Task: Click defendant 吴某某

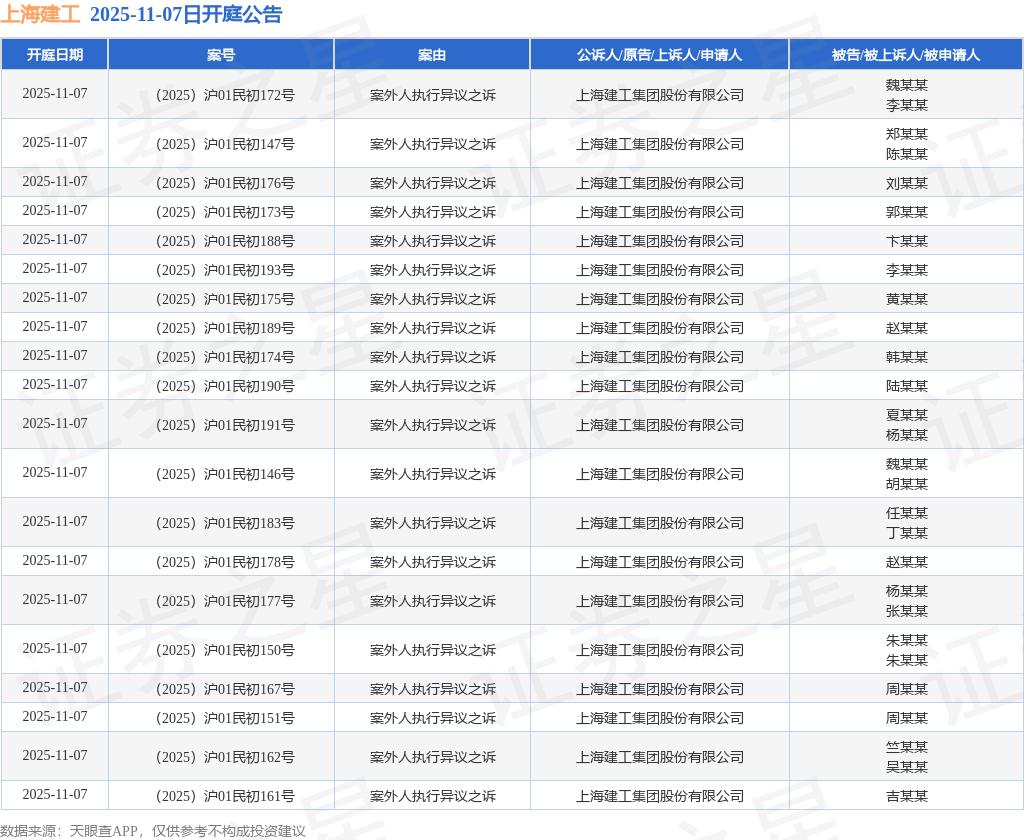Action: pos(906,767)
